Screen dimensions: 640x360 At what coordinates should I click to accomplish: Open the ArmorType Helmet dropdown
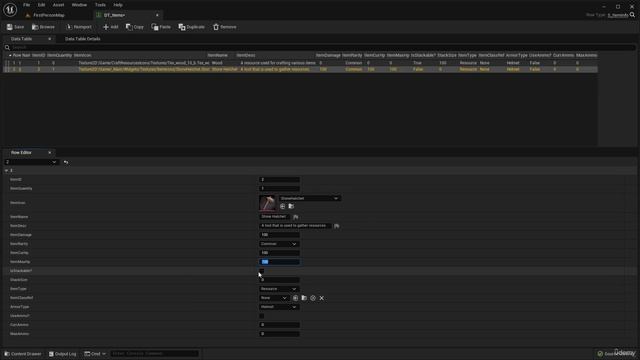(279, 307)
